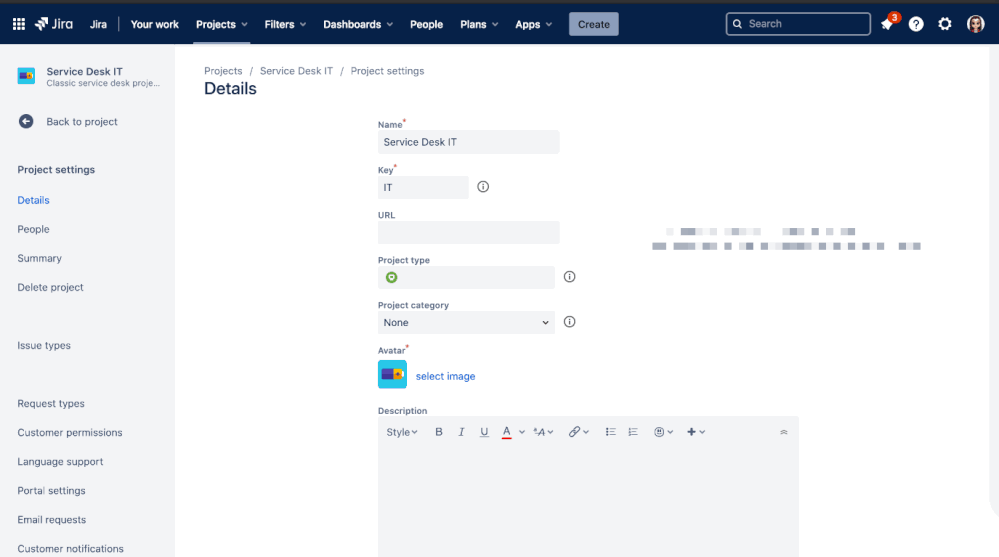Image resolution: width=999 pixels, height=557 pixels.
Task: Insert a numbered list
Action: 633,432
